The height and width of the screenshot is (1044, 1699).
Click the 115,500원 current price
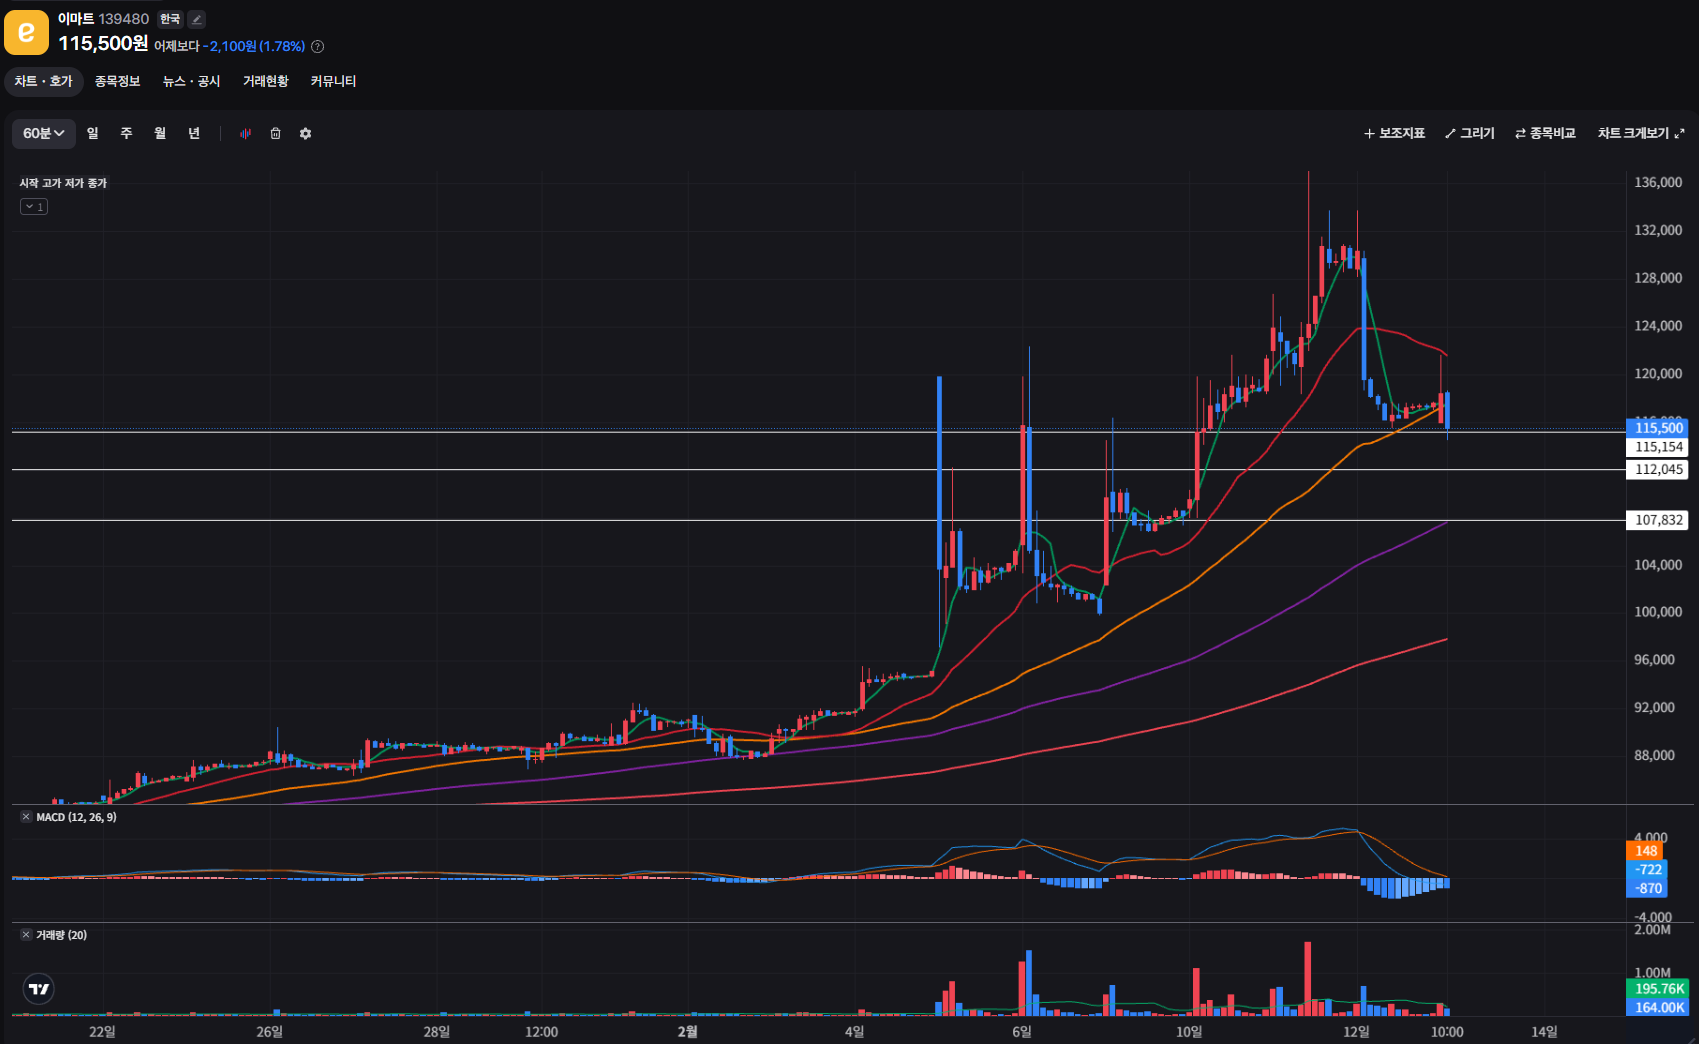[103, 44]
